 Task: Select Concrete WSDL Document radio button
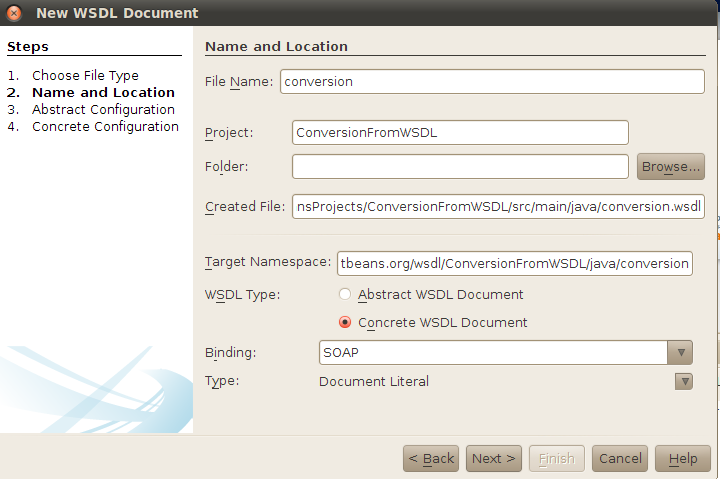pyautogui.click(x=346, y=322)
